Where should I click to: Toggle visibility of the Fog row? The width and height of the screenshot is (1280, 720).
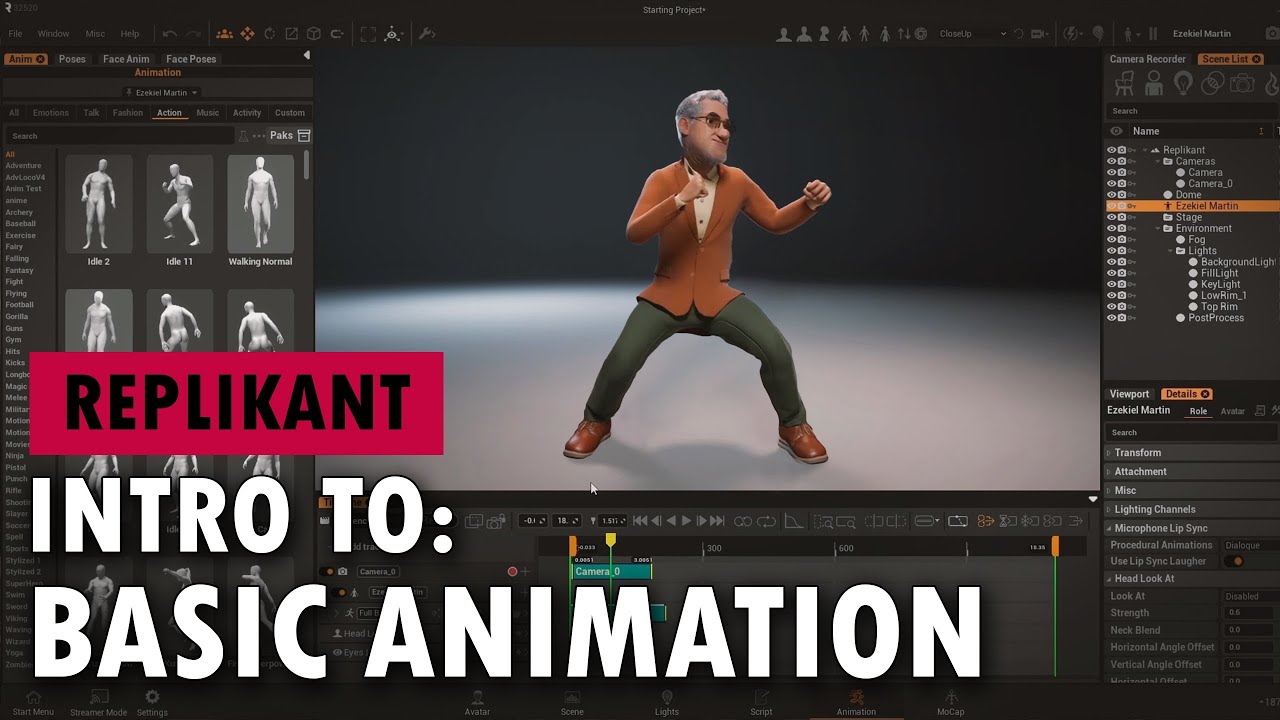click(x=1111, y=240)
